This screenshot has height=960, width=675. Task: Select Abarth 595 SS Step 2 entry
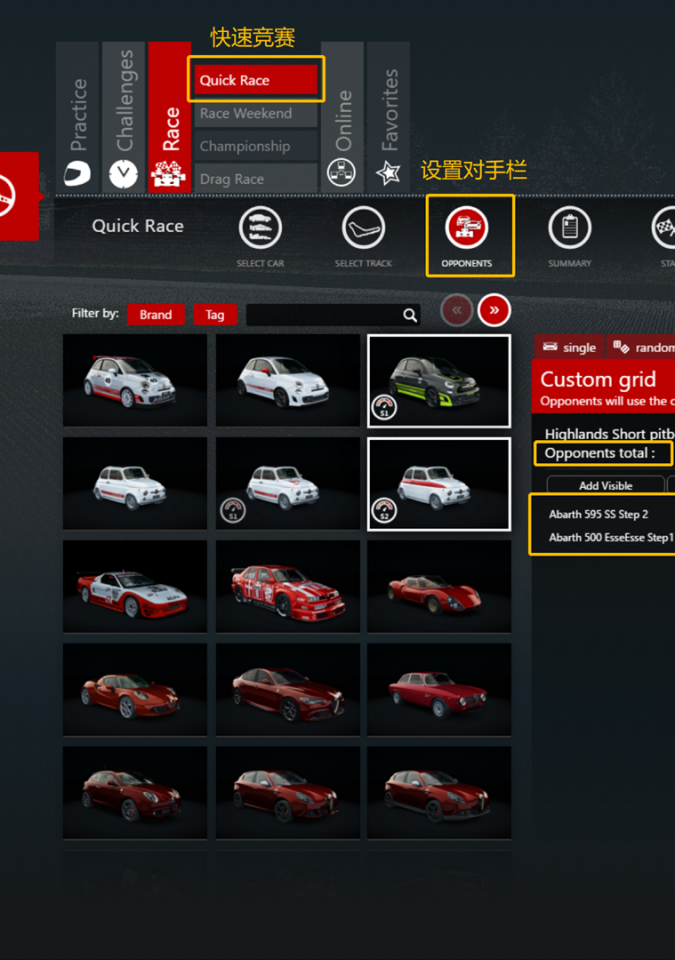coord(598,514)
